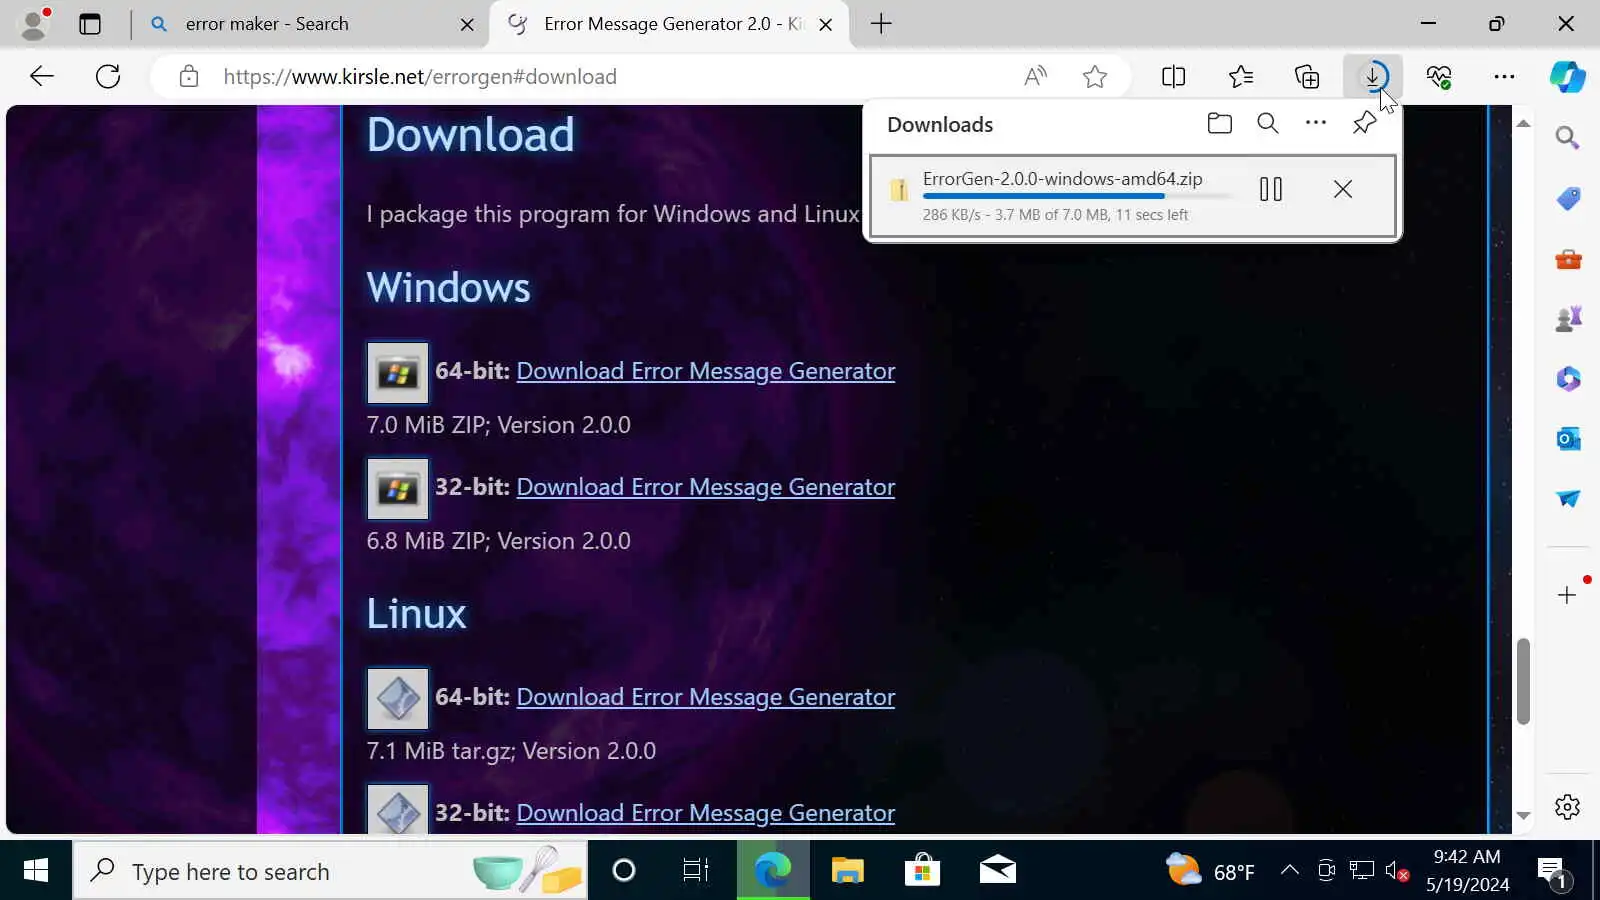The image size is (1600, 900).
Task: Open File Explorer from the taskbar
Action: 848,871
